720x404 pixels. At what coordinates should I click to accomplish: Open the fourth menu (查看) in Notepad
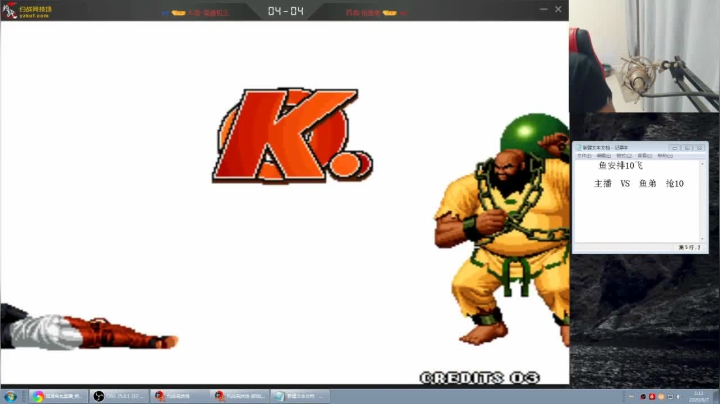point(645,156)
